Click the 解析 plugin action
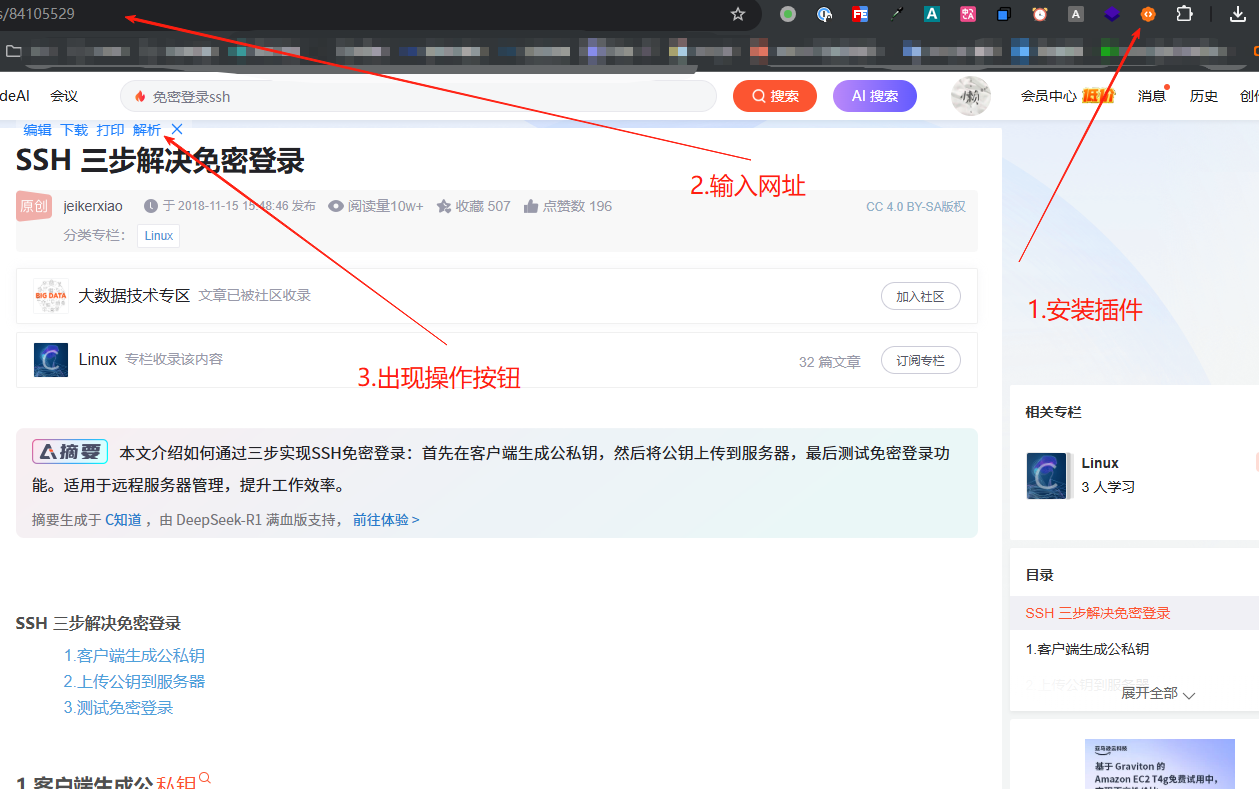Viewport: 1259px width, 789px height. [147, 130]
